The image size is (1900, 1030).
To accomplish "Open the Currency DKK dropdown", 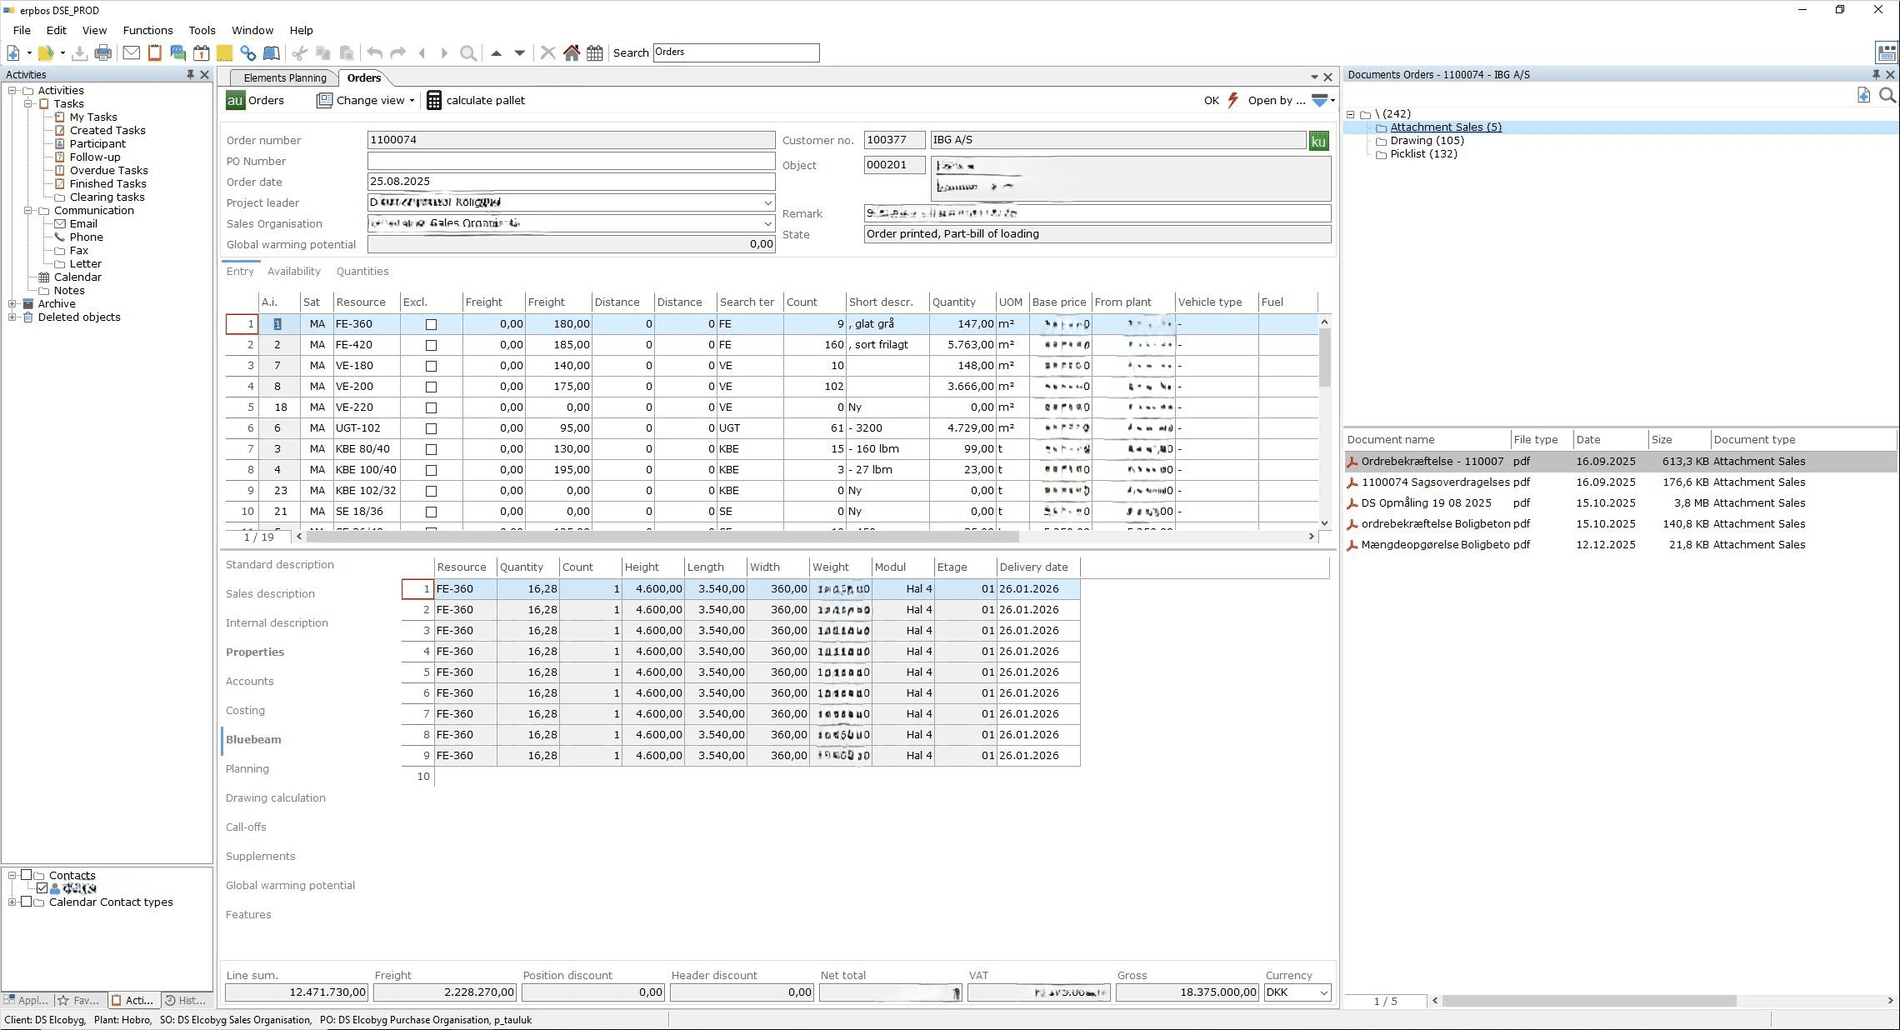I will pos(1323,993).
